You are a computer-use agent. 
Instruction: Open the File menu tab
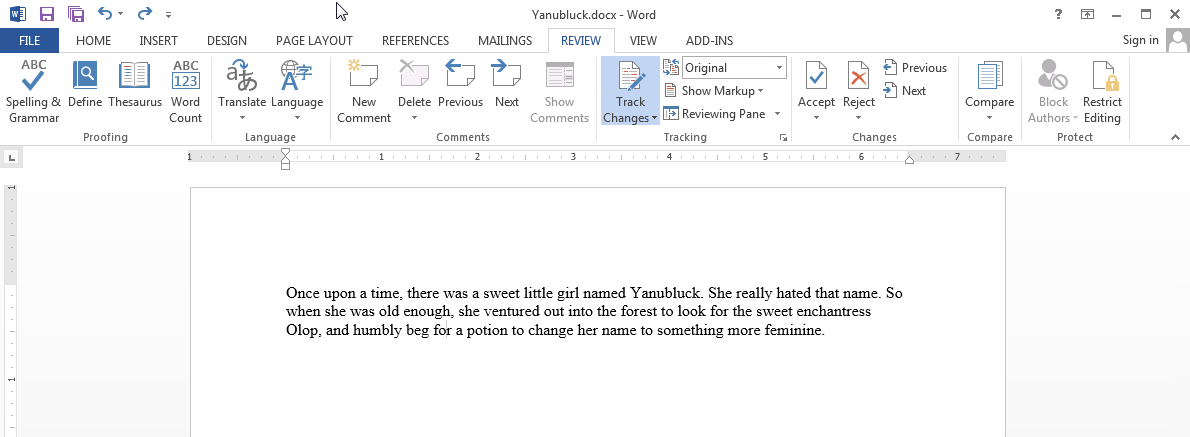(x=29, y=41)
